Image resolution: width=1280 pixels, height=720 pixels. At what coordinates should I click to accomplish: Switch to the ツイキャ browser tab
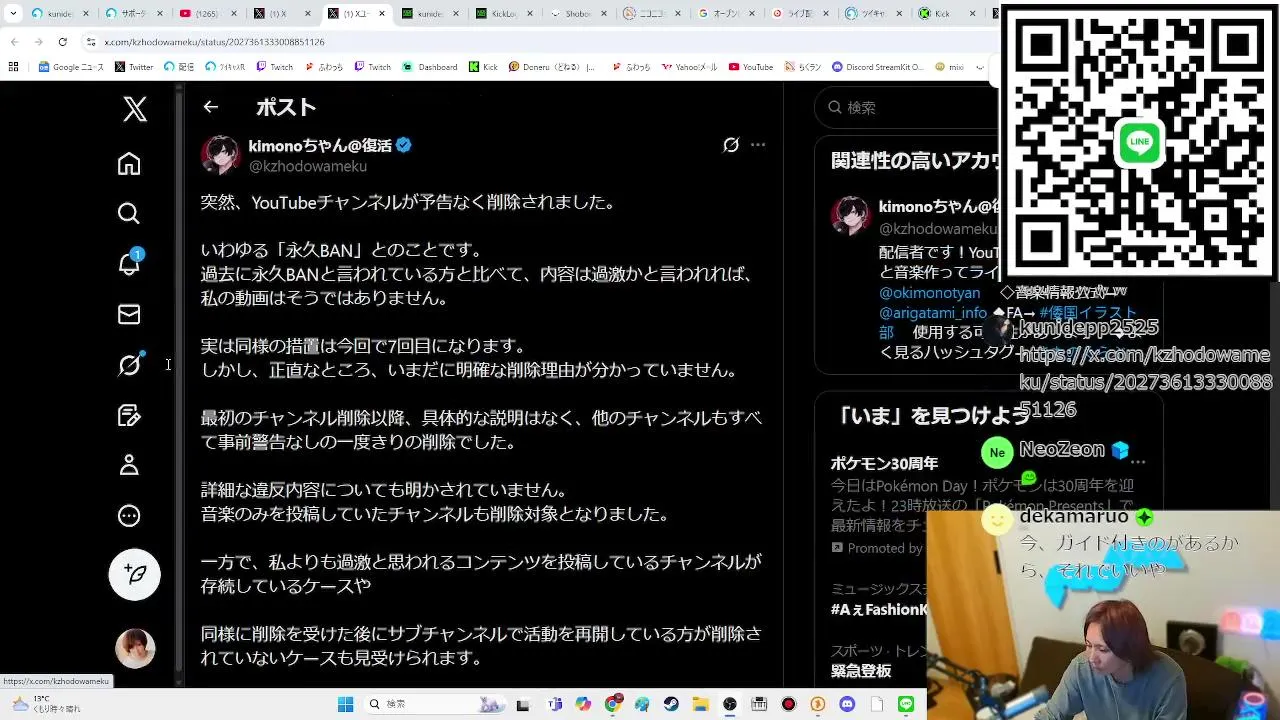[x=875, y=14]
